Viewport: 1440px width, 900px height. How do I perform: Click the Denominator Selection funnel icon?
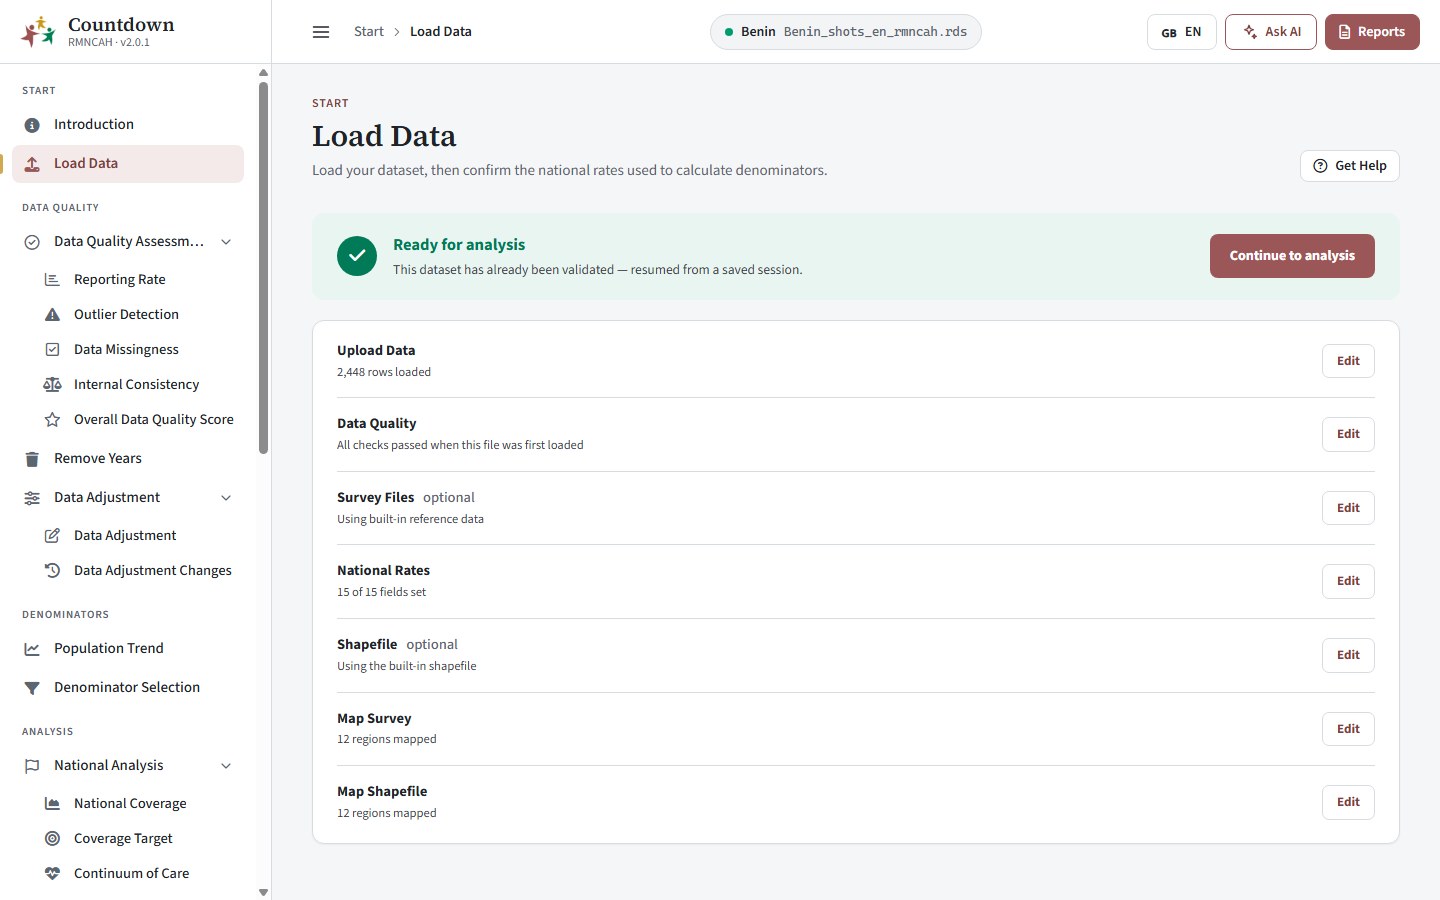click(32, 688)
